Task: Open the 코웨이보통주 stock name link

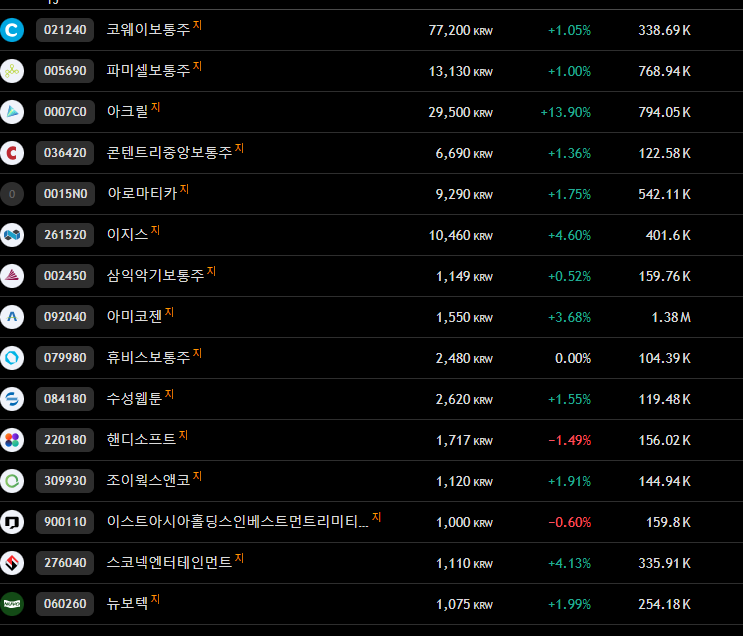Action: (148, 30)
